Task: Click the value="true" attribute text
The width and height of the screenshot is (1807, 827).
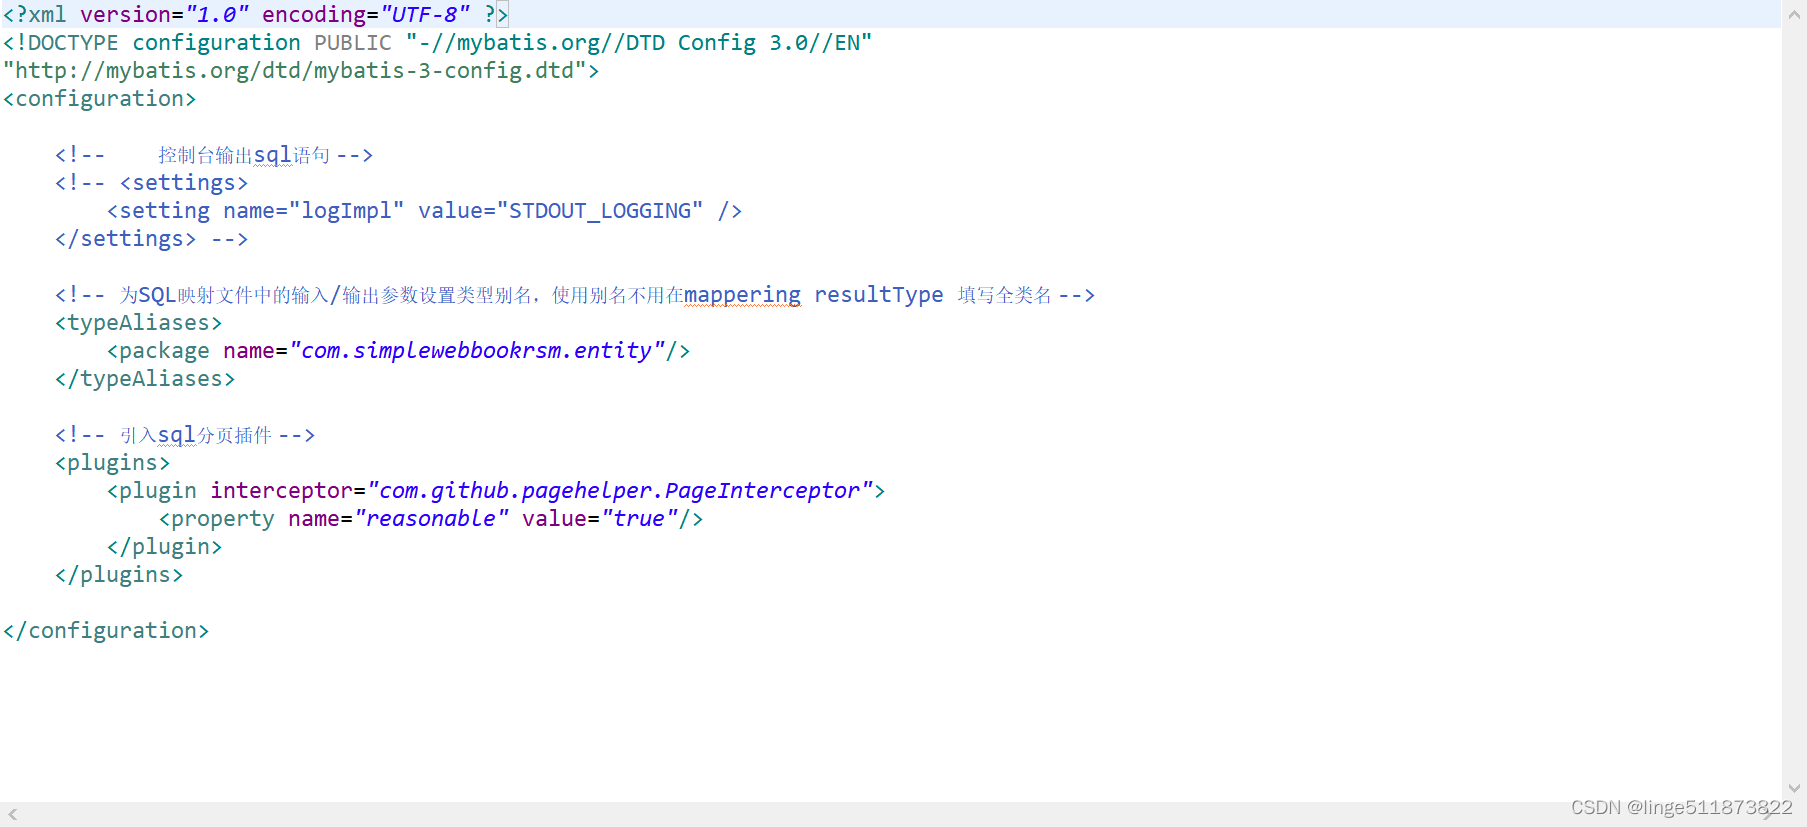Action: click(x=600, y=519)
